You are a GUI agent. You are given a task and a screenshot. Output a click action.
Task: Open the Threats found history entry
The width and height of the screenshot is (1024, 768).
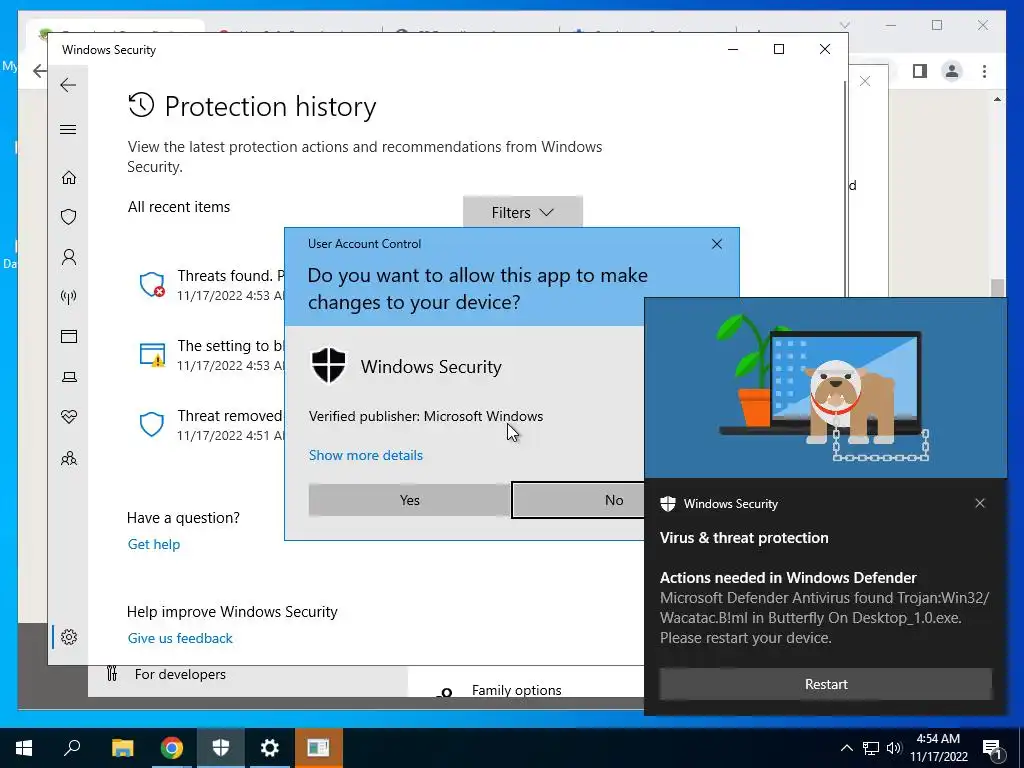coord(211,285)
